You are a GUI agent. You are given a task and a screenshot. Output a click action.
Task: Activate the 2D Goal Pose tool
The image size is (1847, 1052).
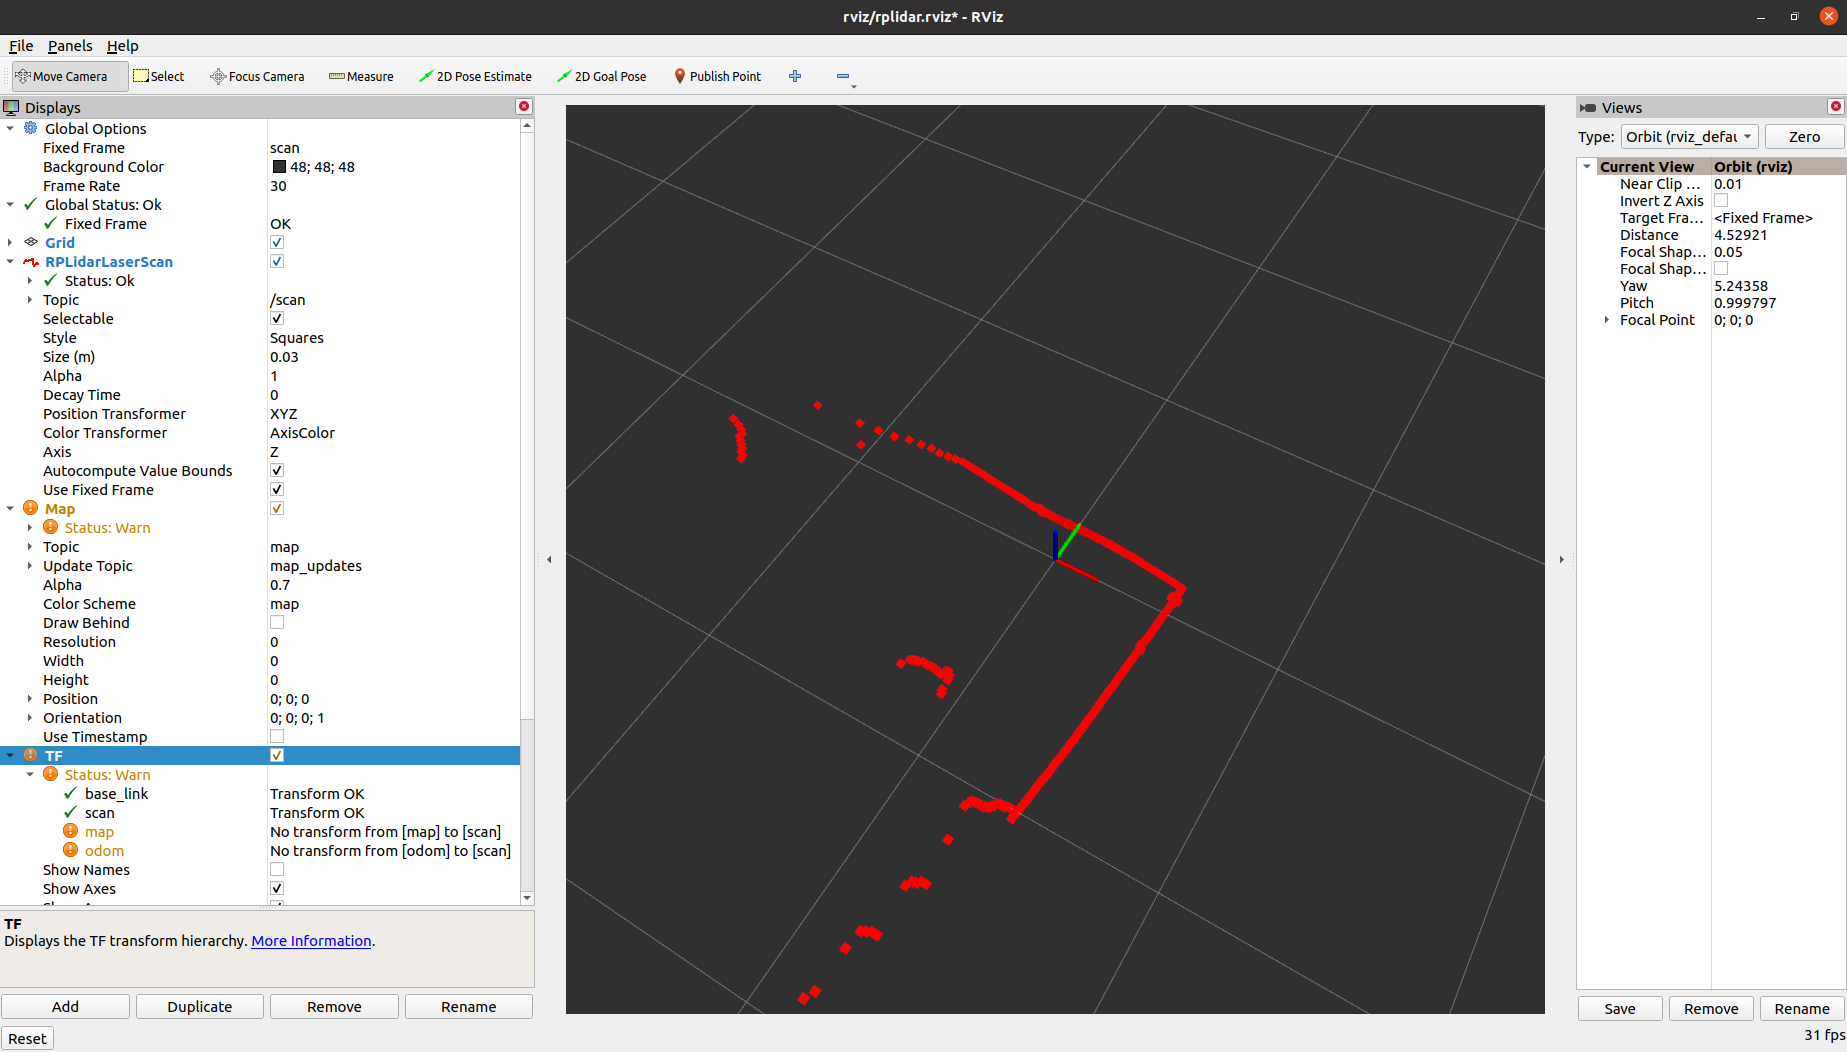tap(602, 76)
